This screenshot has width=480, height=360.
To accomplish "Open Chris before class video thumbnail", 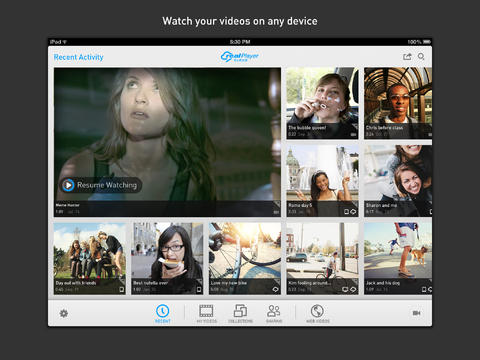I will (x=398, y=103).
